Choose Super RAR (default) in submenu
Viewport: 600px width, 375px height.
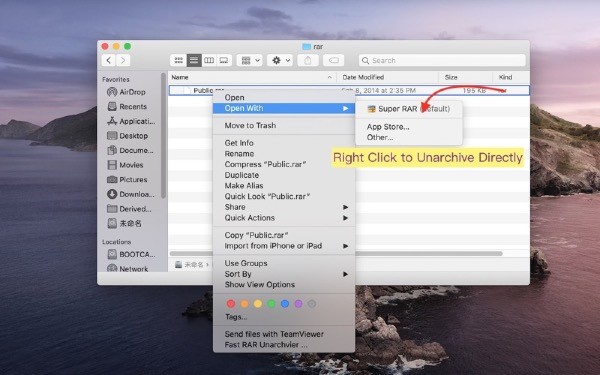click(409, 109)
